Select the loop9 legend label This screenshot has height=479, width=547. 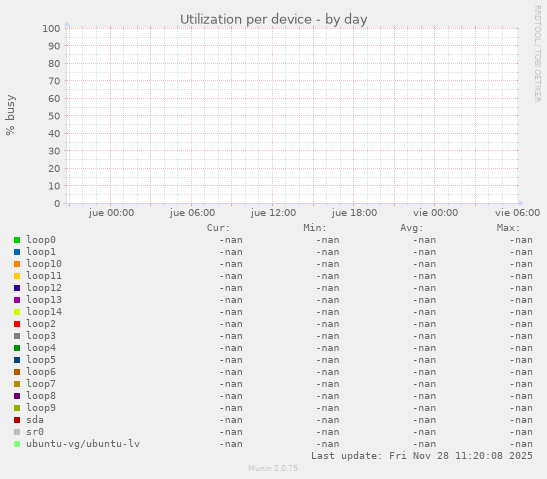(41, 408)
